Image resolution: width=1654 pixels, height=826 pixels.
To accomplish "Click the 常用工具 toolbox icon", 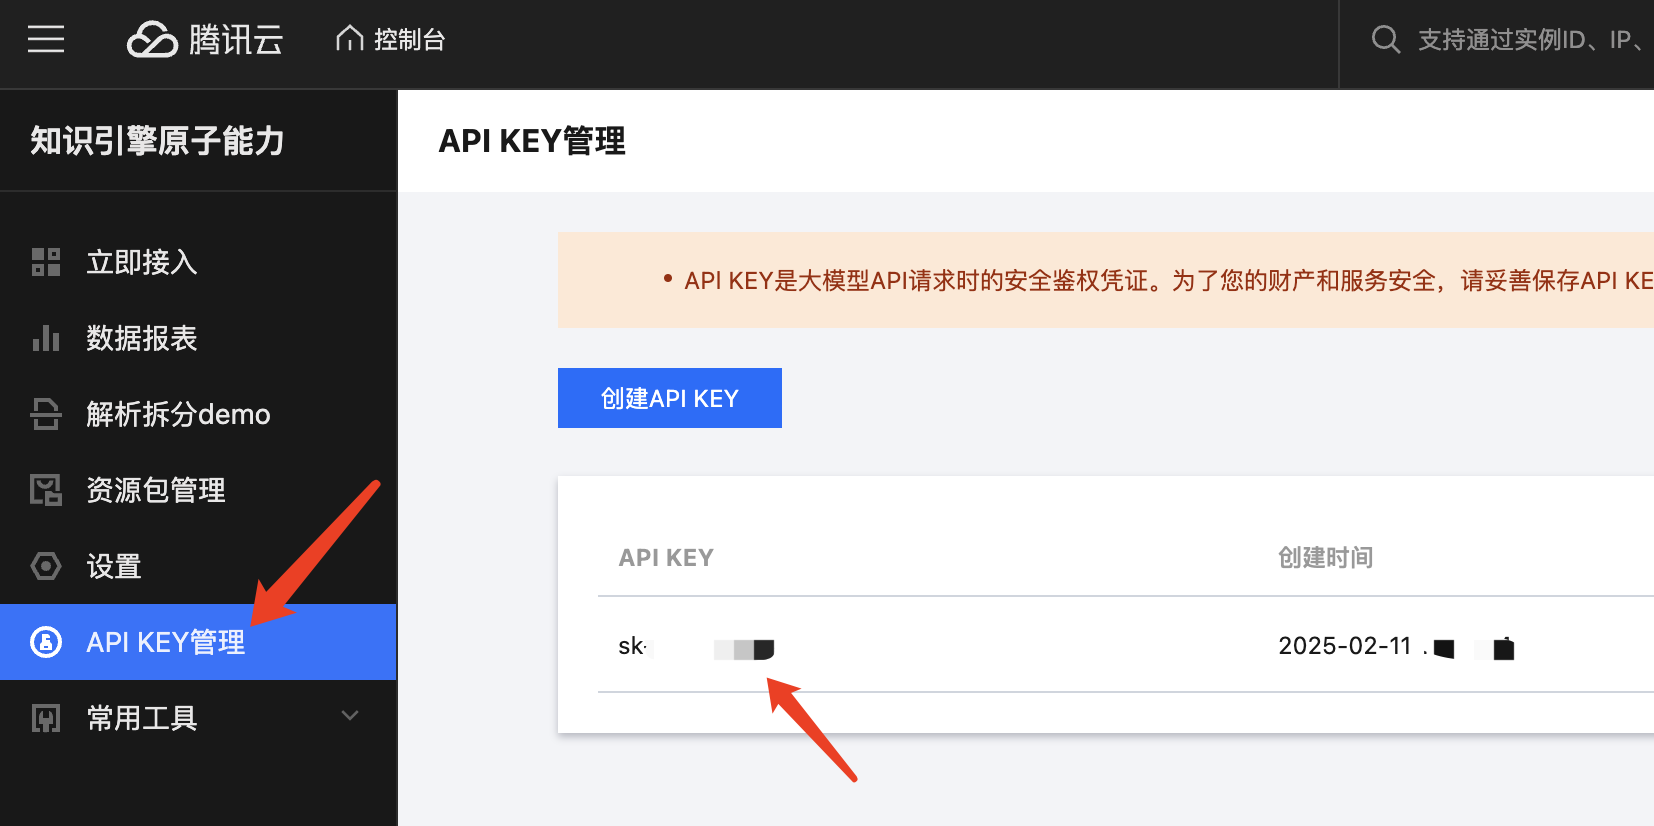I will point(46,718).
